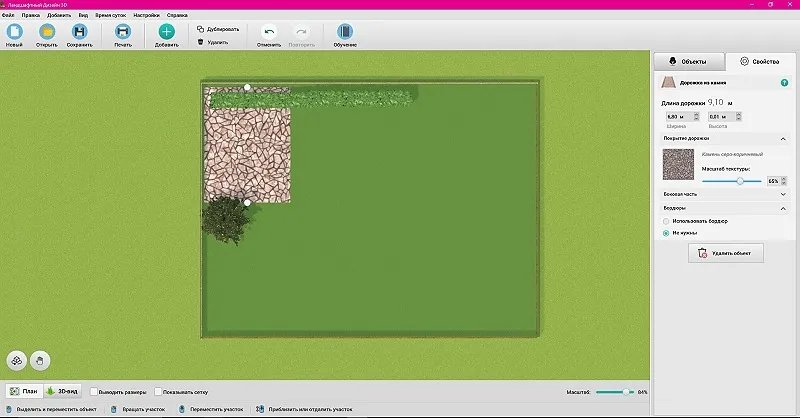Click the Ширина width spinner arrows
This screenshot has height=418, width=800.
click(x=696, y=117)
